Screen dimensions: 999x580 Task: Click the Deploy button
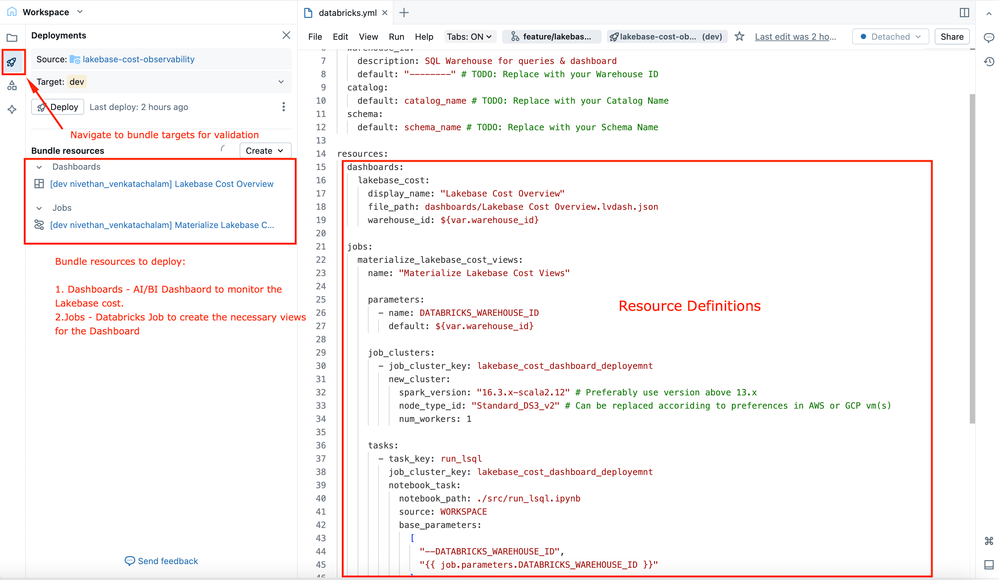tap(57, 107)
